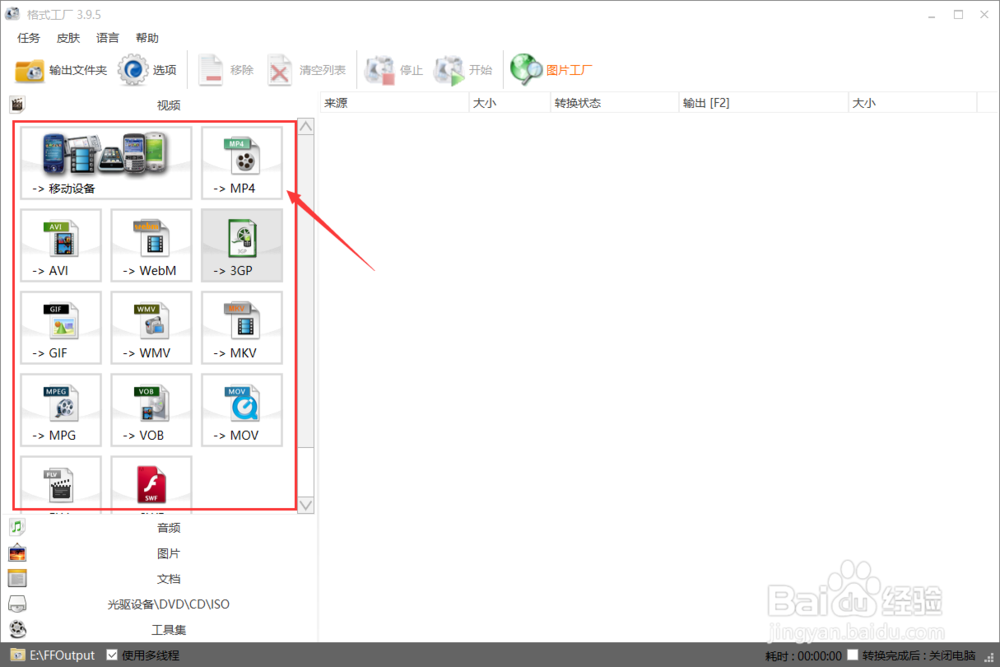This screenshot has height=667, width=1000.
Task: Open the 输出文件夹 output folder
Action: click(61, 70)
